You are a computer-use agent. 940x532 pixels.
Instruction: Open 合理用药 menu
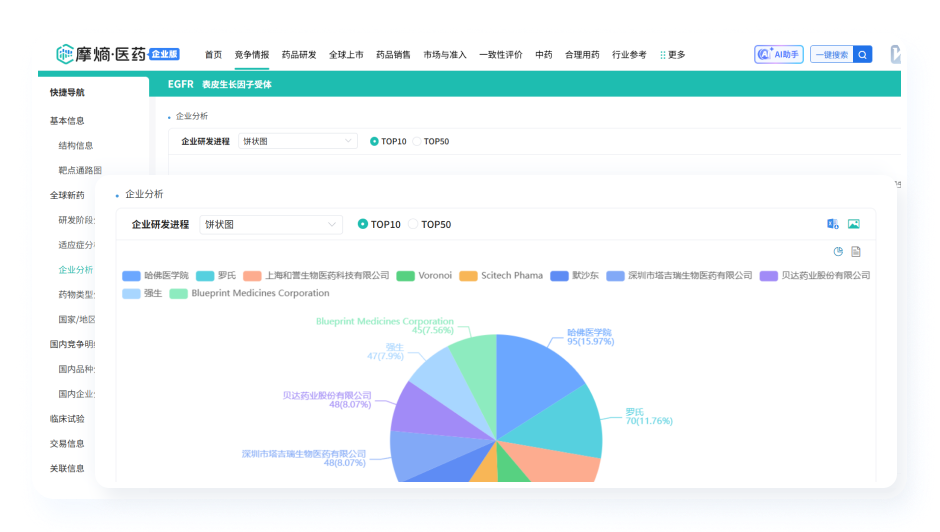pyautogui.click(x=582, y=55)
